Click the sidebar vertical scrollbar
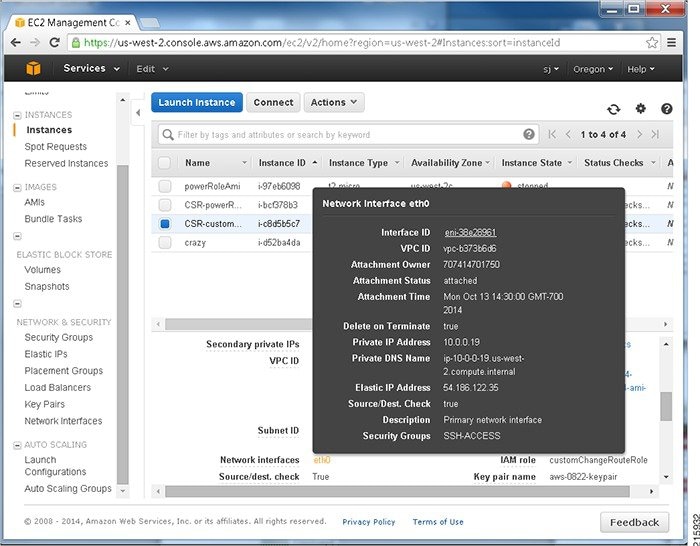Screen dimensions: 700x546 point(122,325)
